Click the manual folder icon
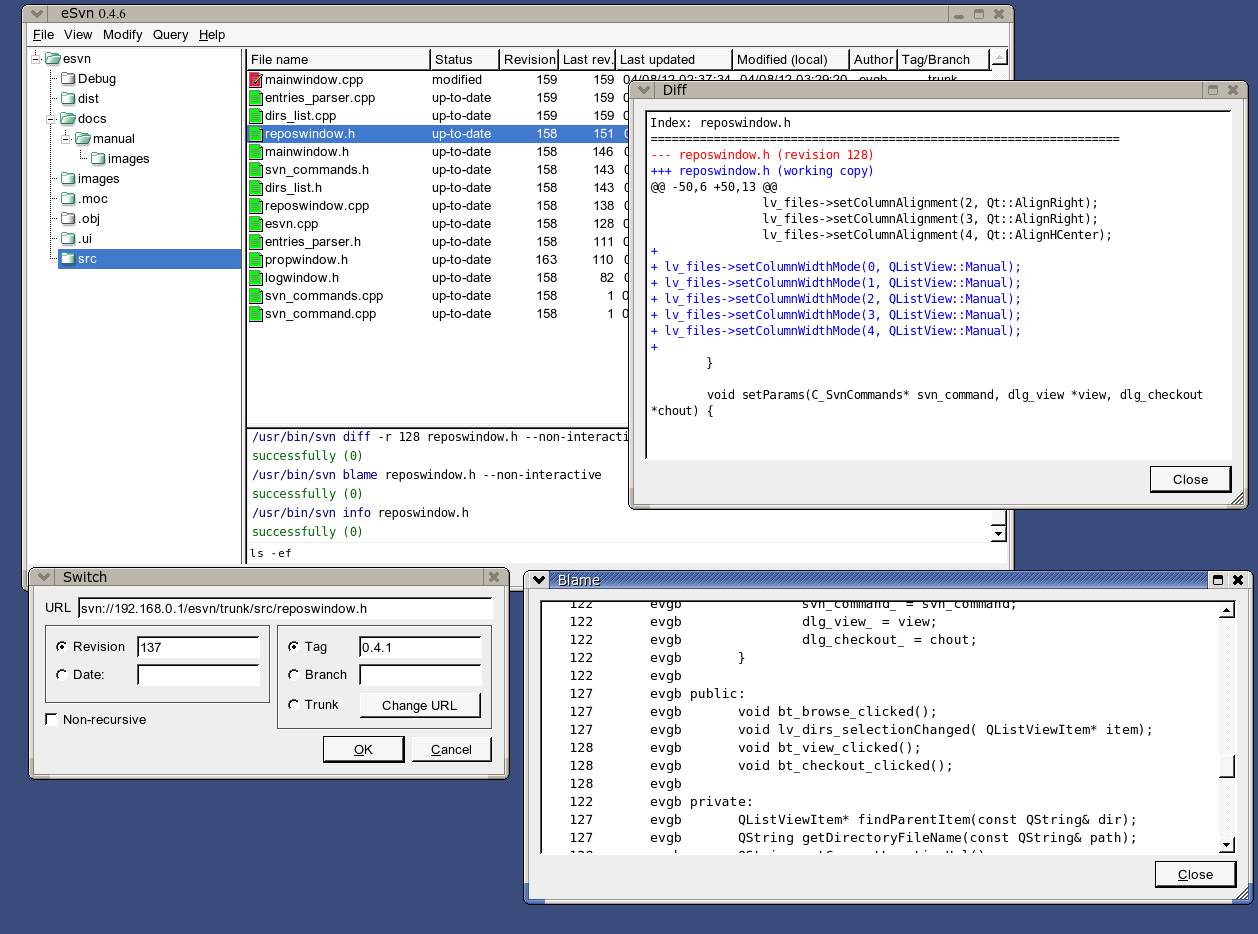The image size is (1258, 934). [x=83, y=138]
